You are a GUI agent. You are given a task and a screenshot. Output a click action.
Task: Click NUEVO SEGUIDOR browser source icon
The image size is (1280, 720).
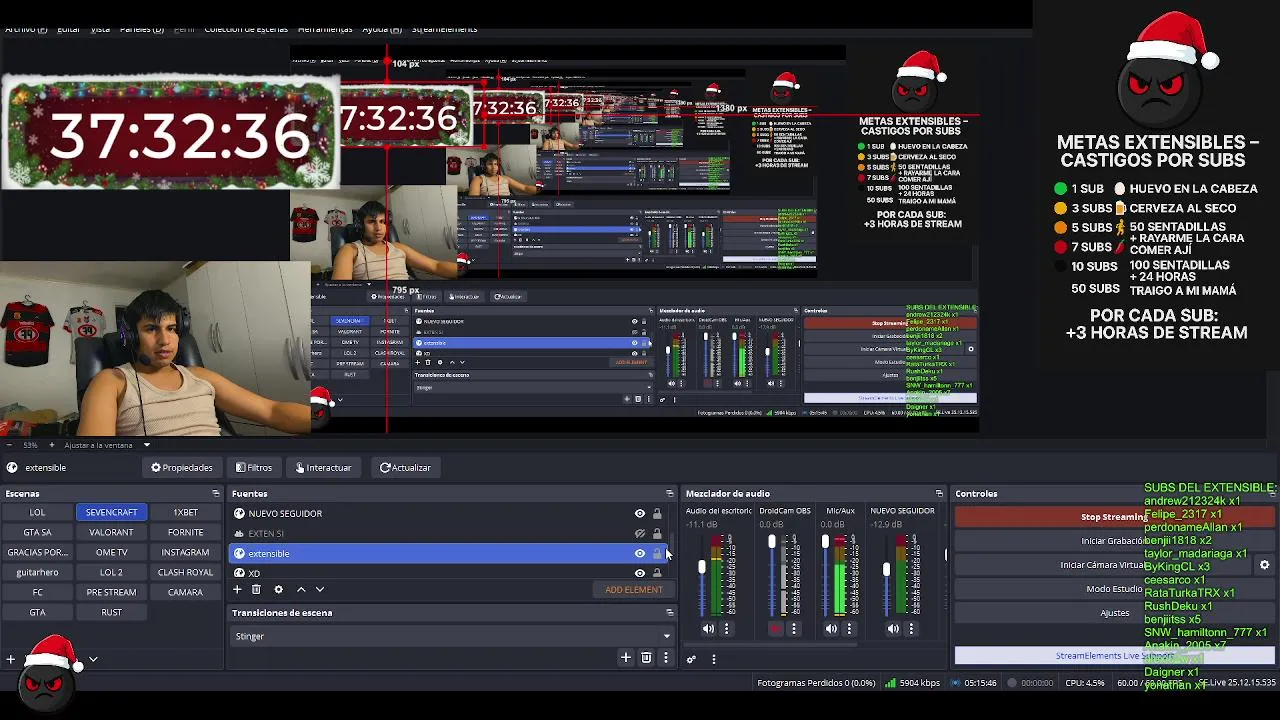pyautogui.click(x=239, y=513)
